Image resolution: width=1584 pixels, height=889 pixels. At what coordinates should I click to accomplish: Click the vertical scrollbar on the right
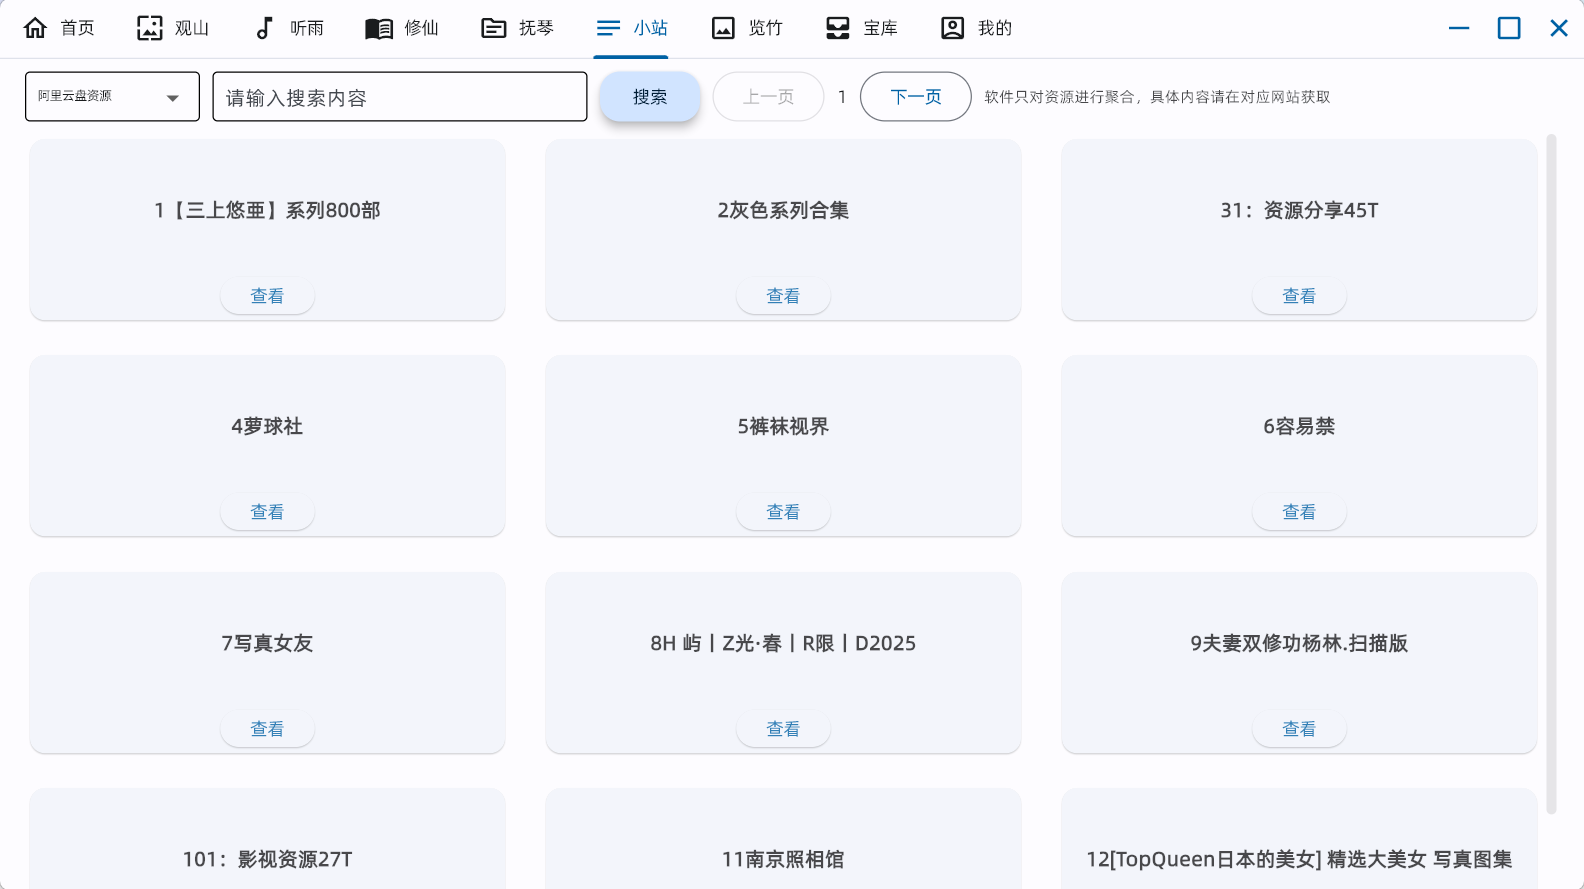tap(1551, 475)
